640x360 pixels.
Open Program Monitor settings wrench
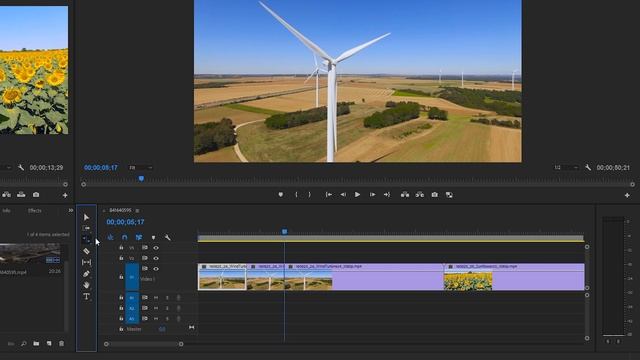(588, 167)
